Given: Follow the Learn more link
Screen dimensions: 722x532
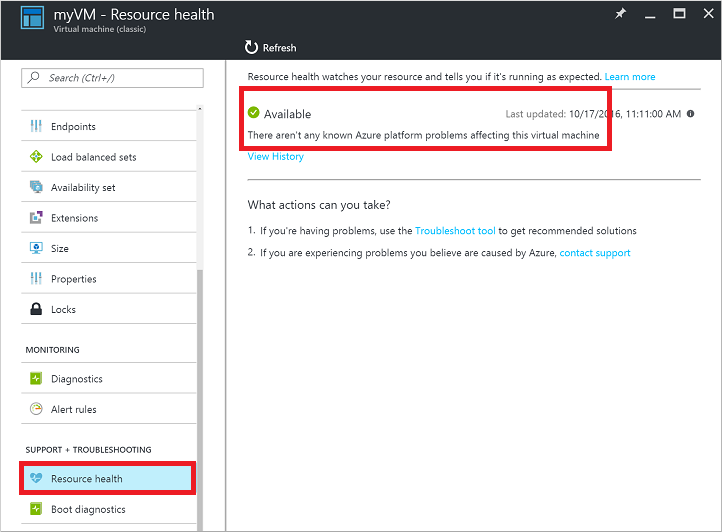Looking at the screenshot, I should [x=629, y=76].
